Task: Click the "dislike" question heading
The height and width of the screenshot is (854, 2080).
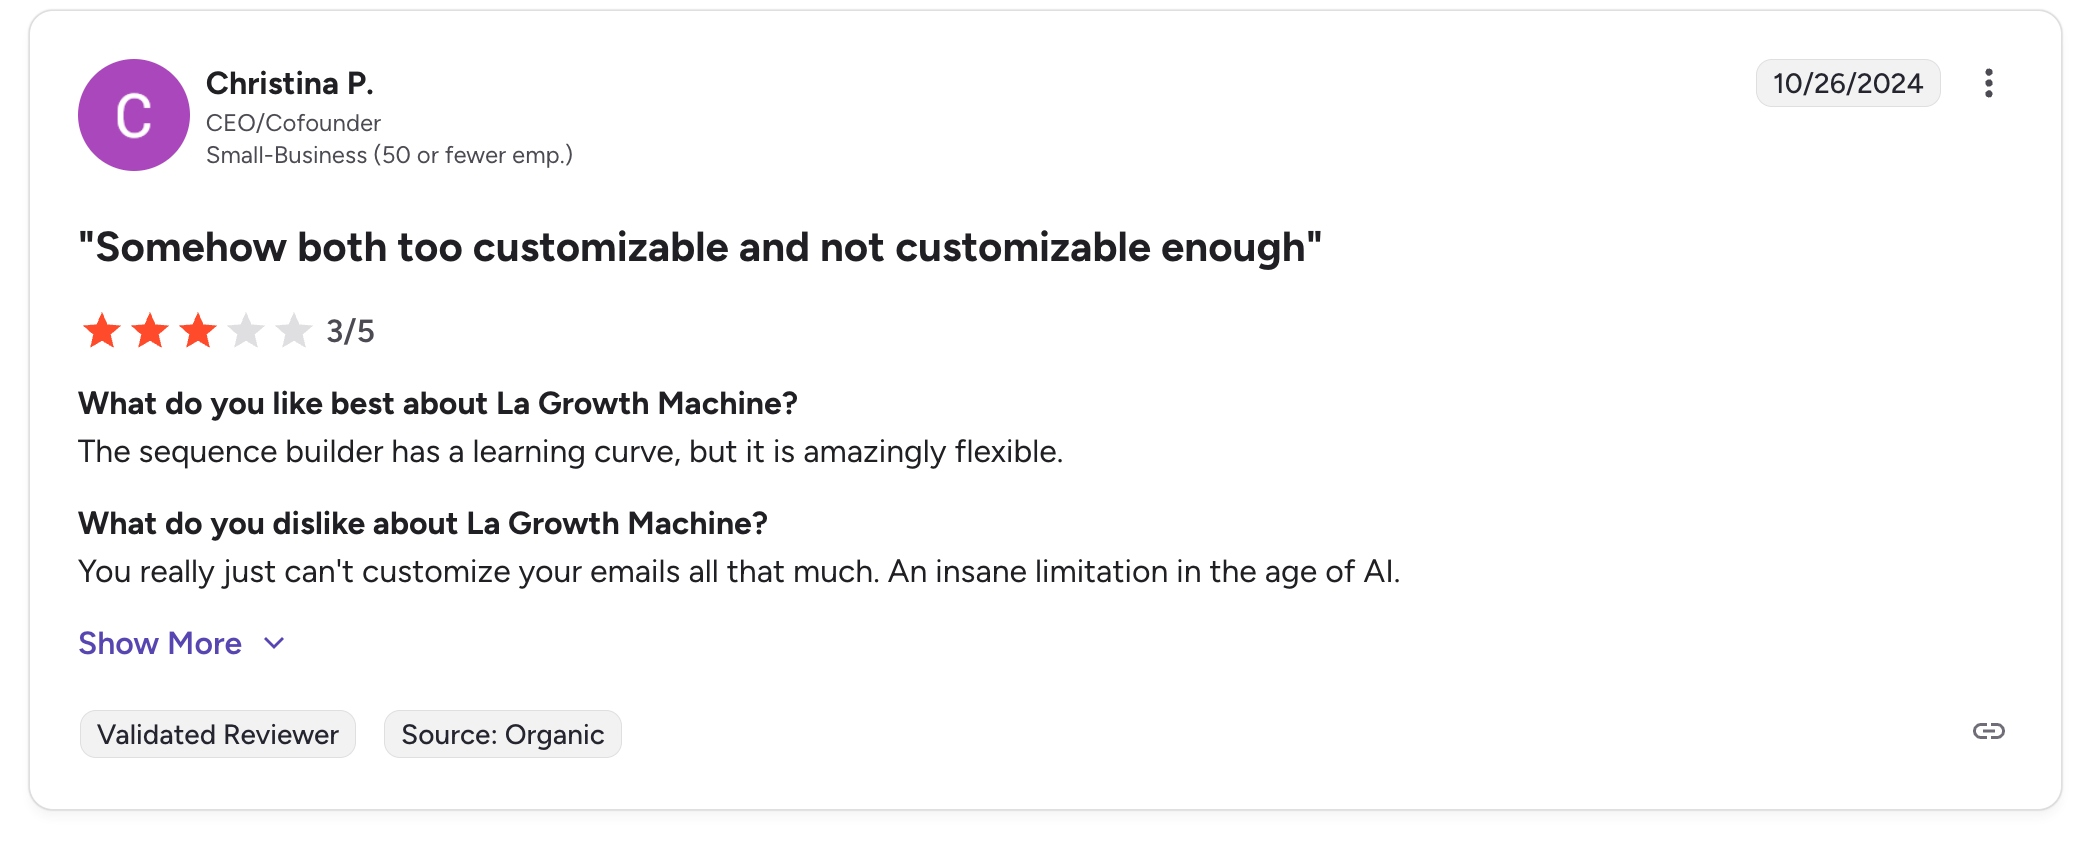Action: click(x=422, y=523)
